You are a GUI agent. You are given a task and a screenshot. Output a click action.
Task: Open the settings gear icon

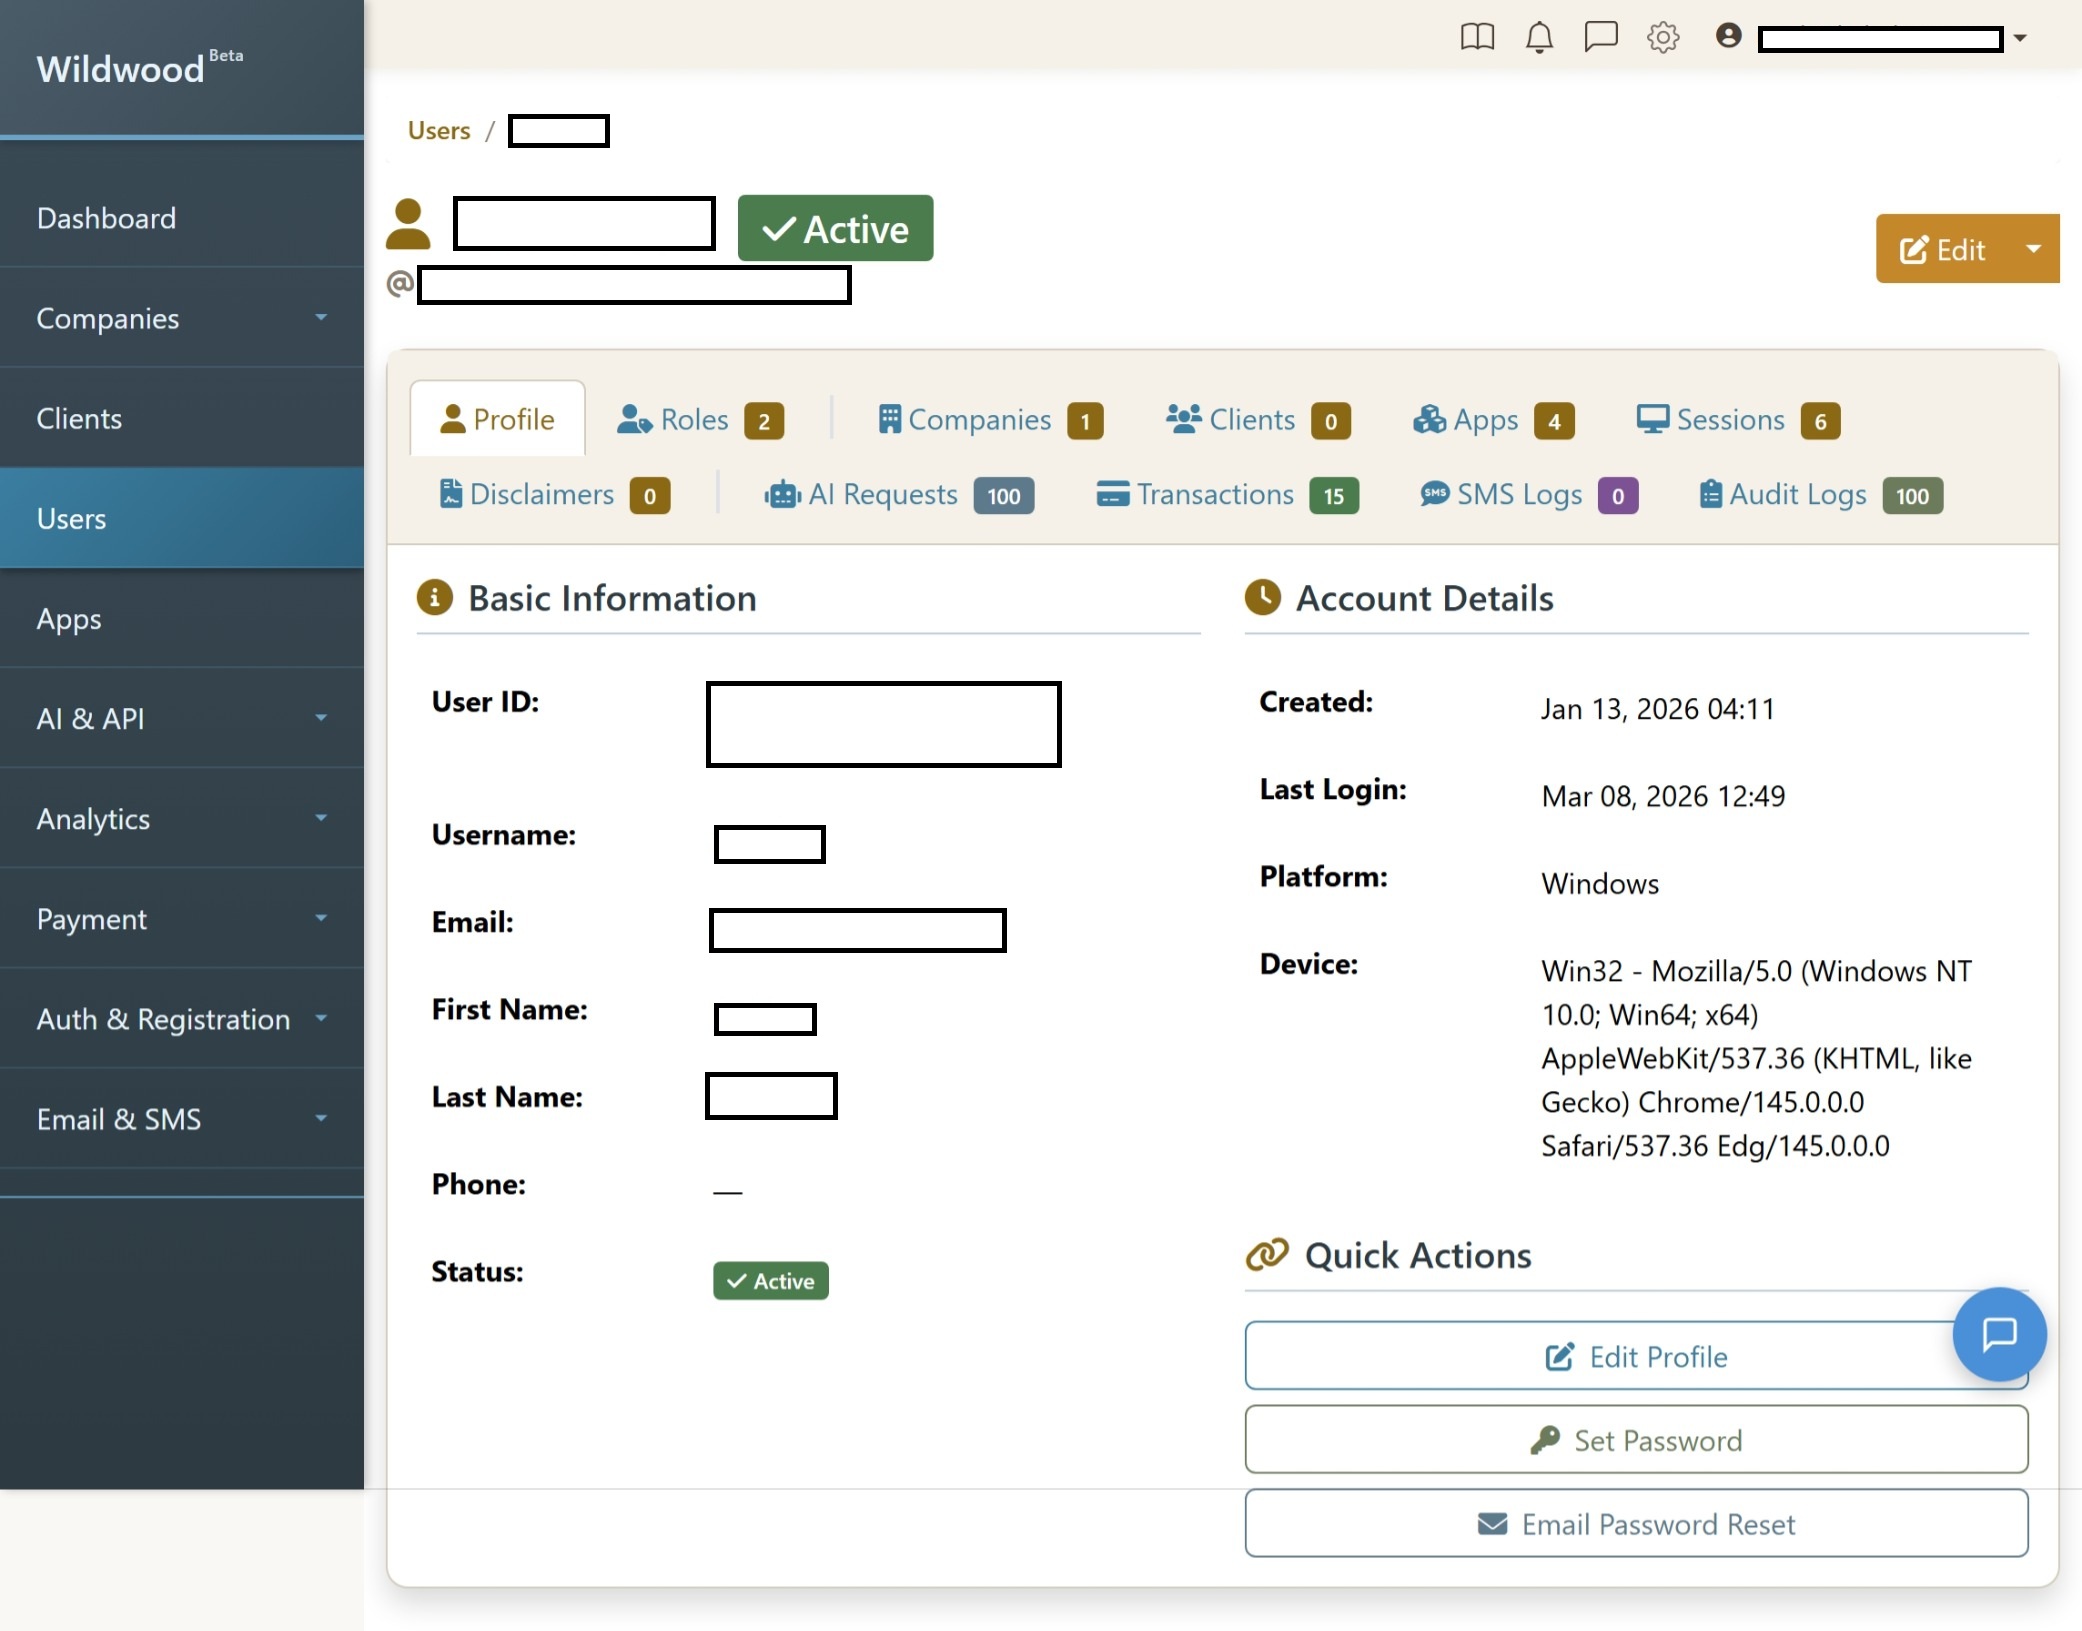tap(1663, 37)
